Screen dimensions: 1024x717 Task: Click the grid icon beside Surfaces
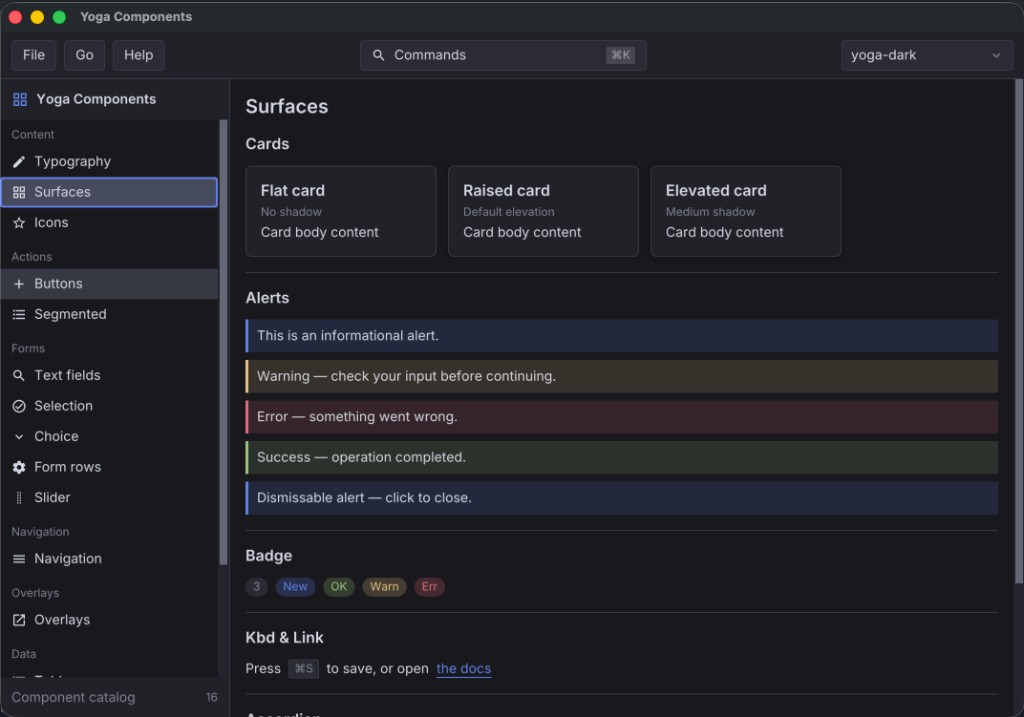tap(19, 192)
